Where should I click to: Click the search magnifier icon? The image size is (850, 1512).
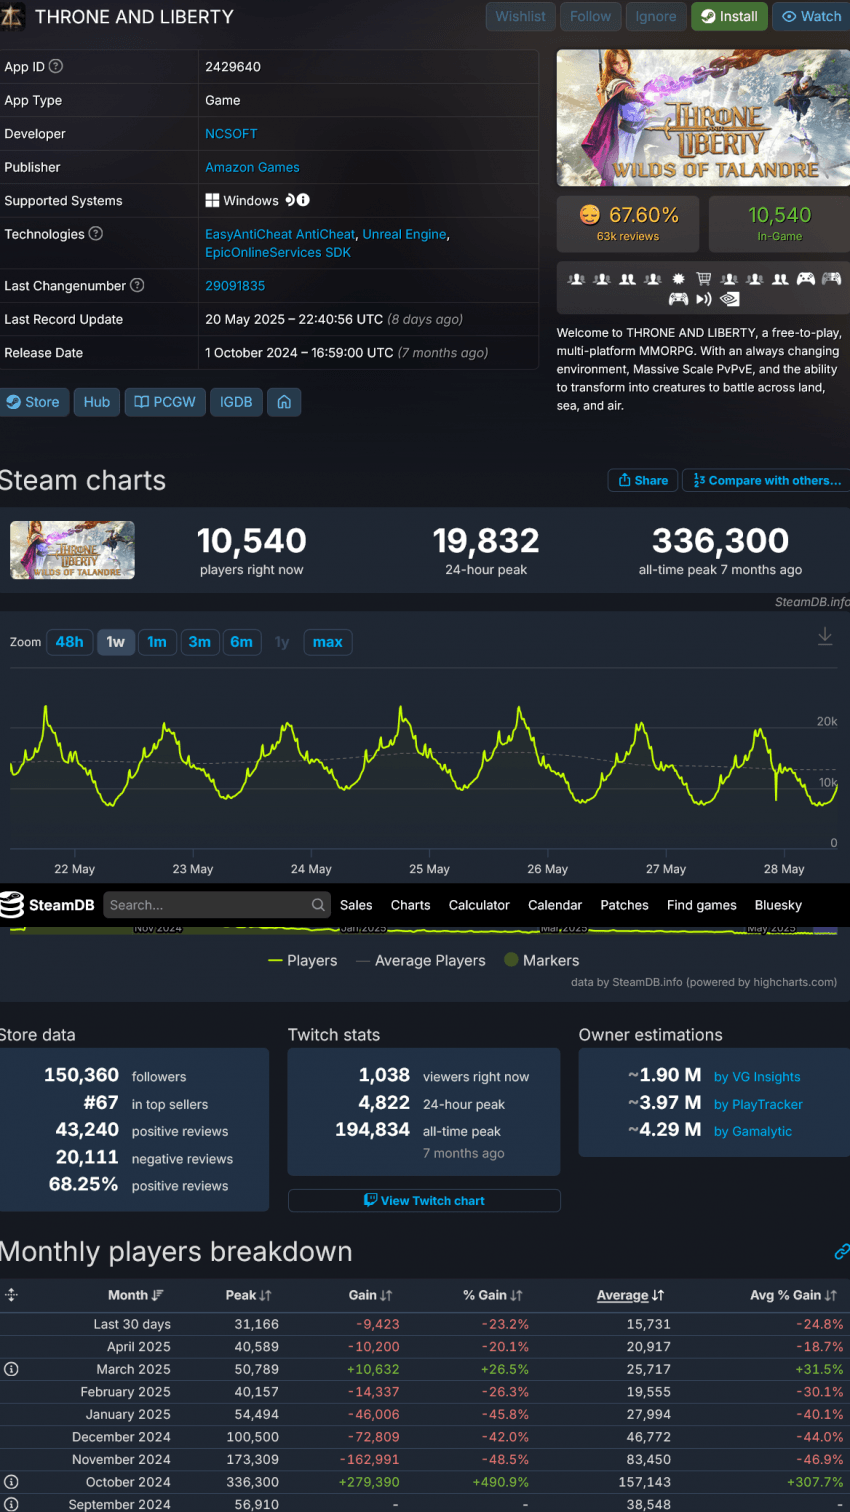click(x=318, y=905)
